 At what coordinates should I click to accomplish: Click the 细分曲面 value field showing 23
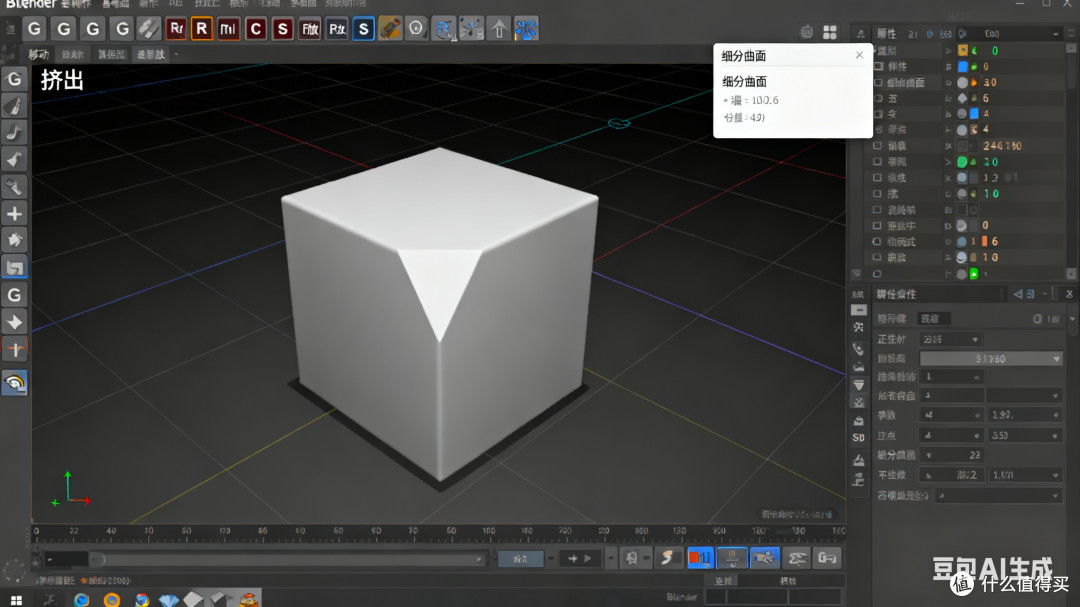tap(953, 455)
